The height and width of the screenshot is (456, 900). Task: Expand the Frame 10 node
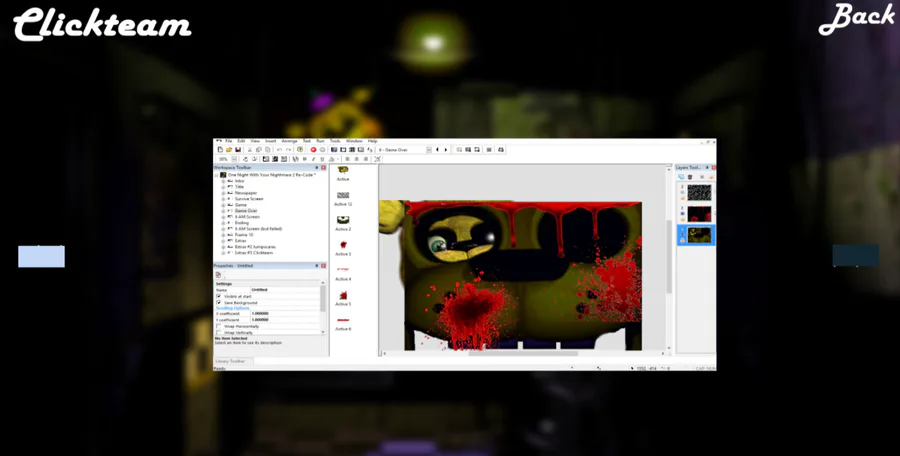pyautogui.click(x=223, y=235)
